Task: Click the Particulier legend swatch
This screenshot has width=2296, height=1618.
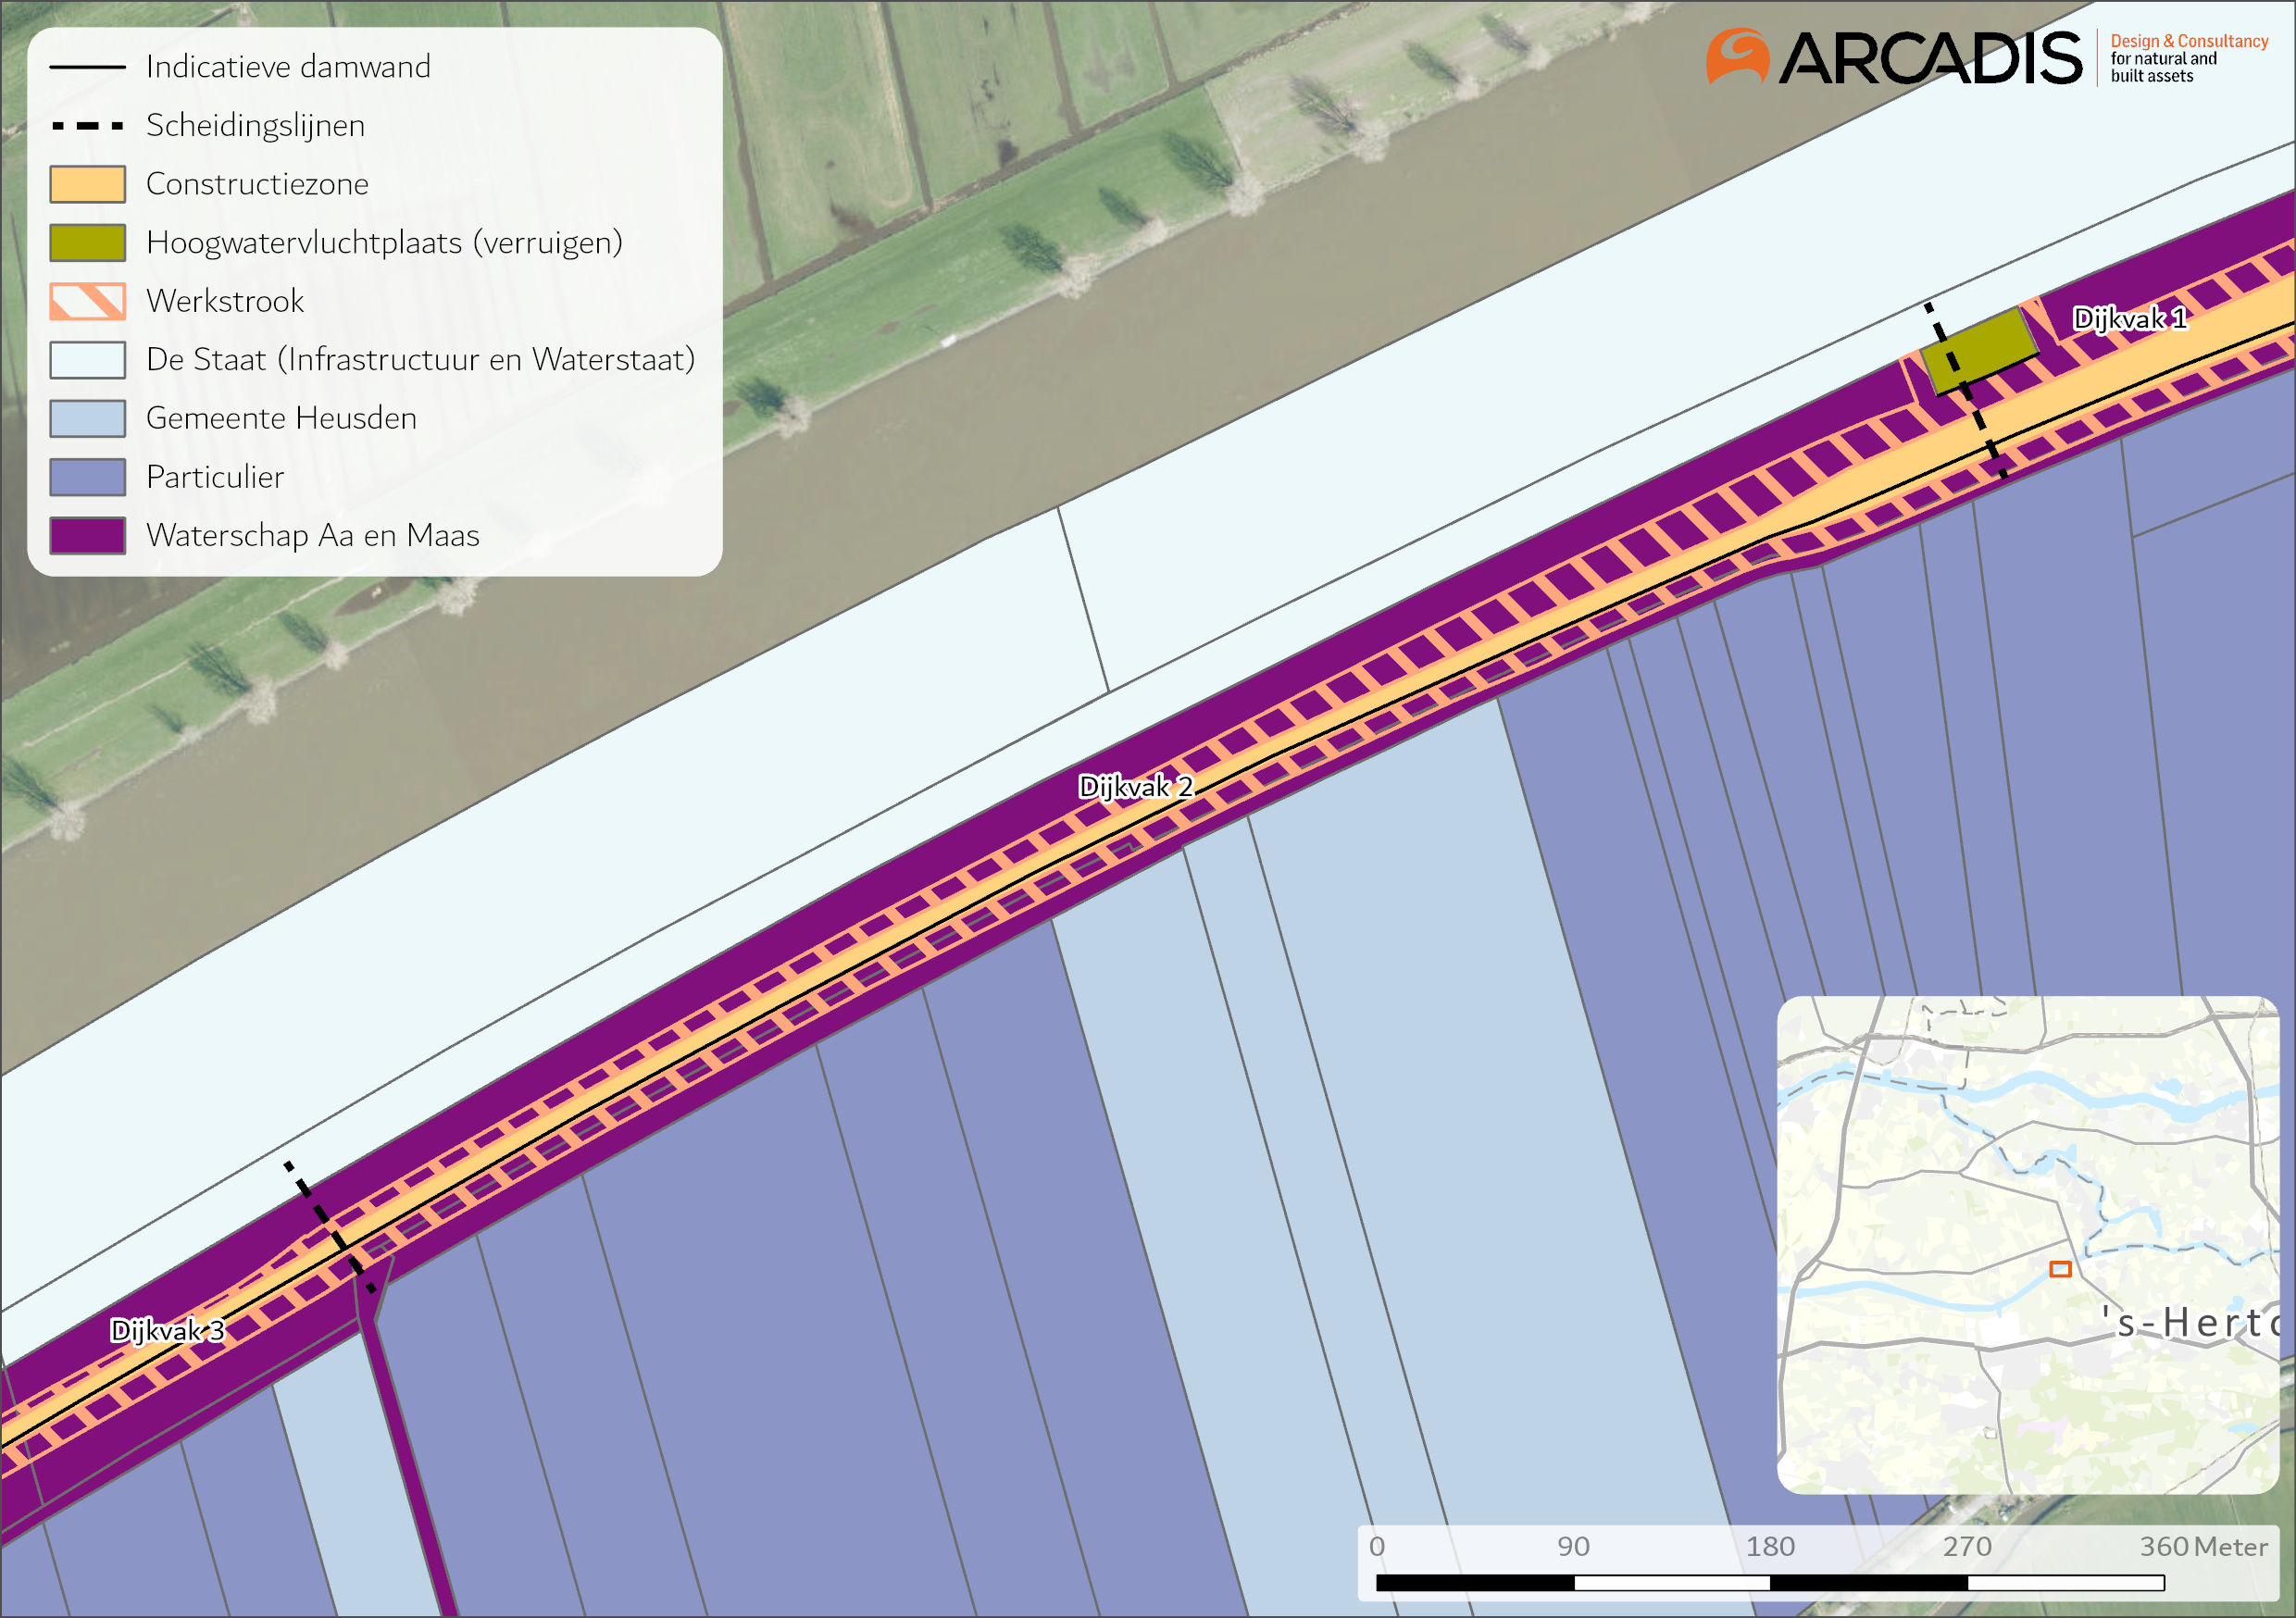Action: pyautogui.click(x=87, y=477)
